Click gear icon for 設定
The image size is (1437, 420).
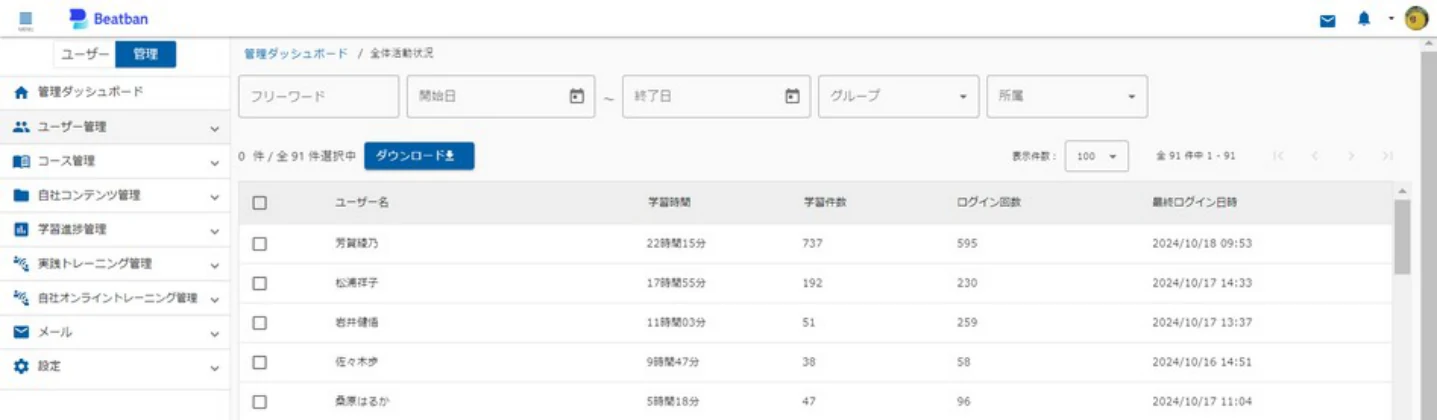tap(21, 366)
